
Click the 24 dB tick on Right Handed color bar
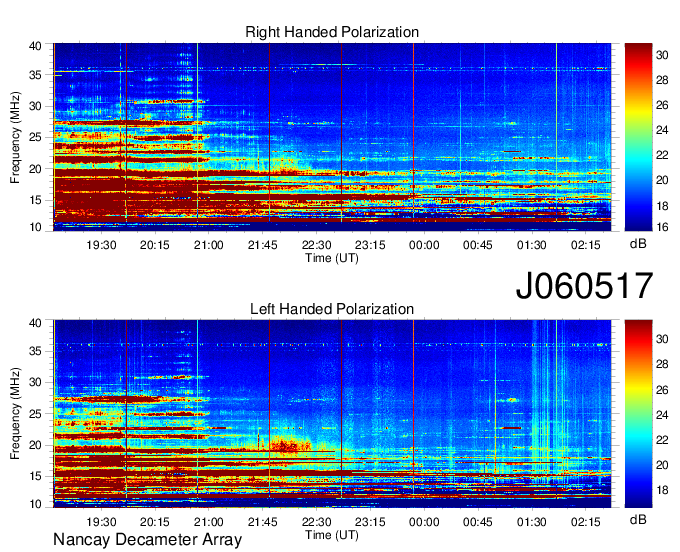662,130
